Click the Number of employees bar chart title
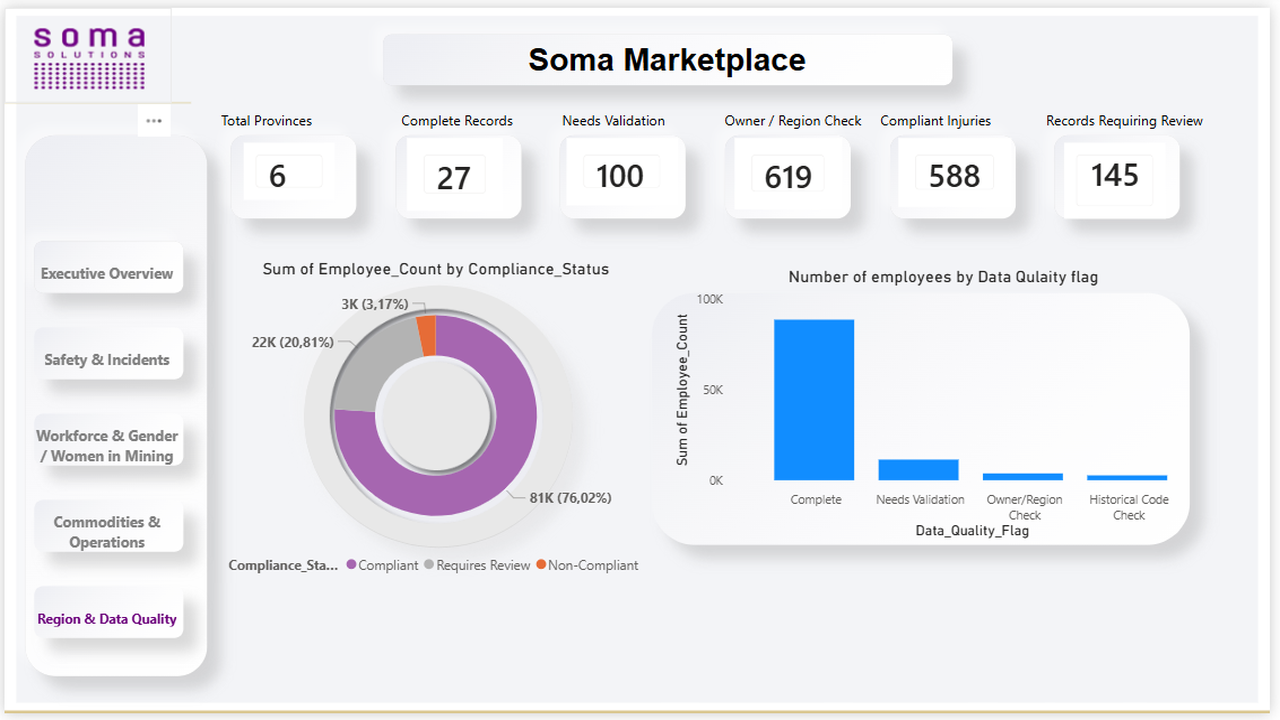Viewport: 1280px width, 720px height. coord(943,277)
